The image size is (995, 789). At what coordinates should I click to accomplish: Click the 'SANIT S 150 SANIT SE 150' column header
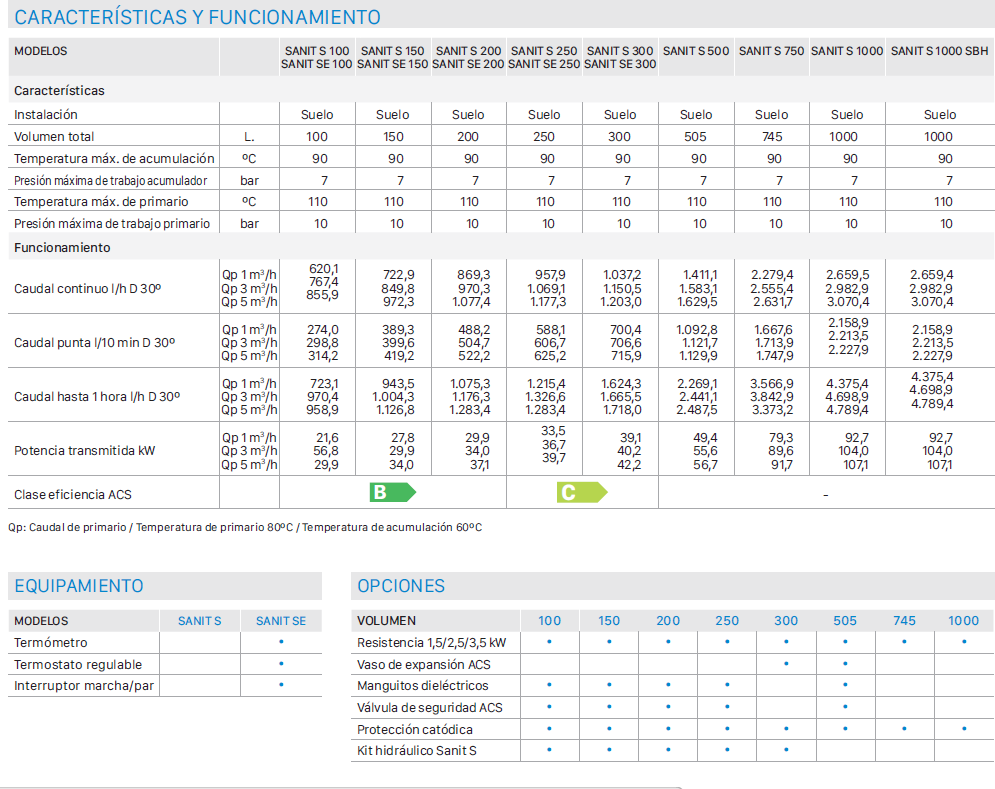point(393,57)
